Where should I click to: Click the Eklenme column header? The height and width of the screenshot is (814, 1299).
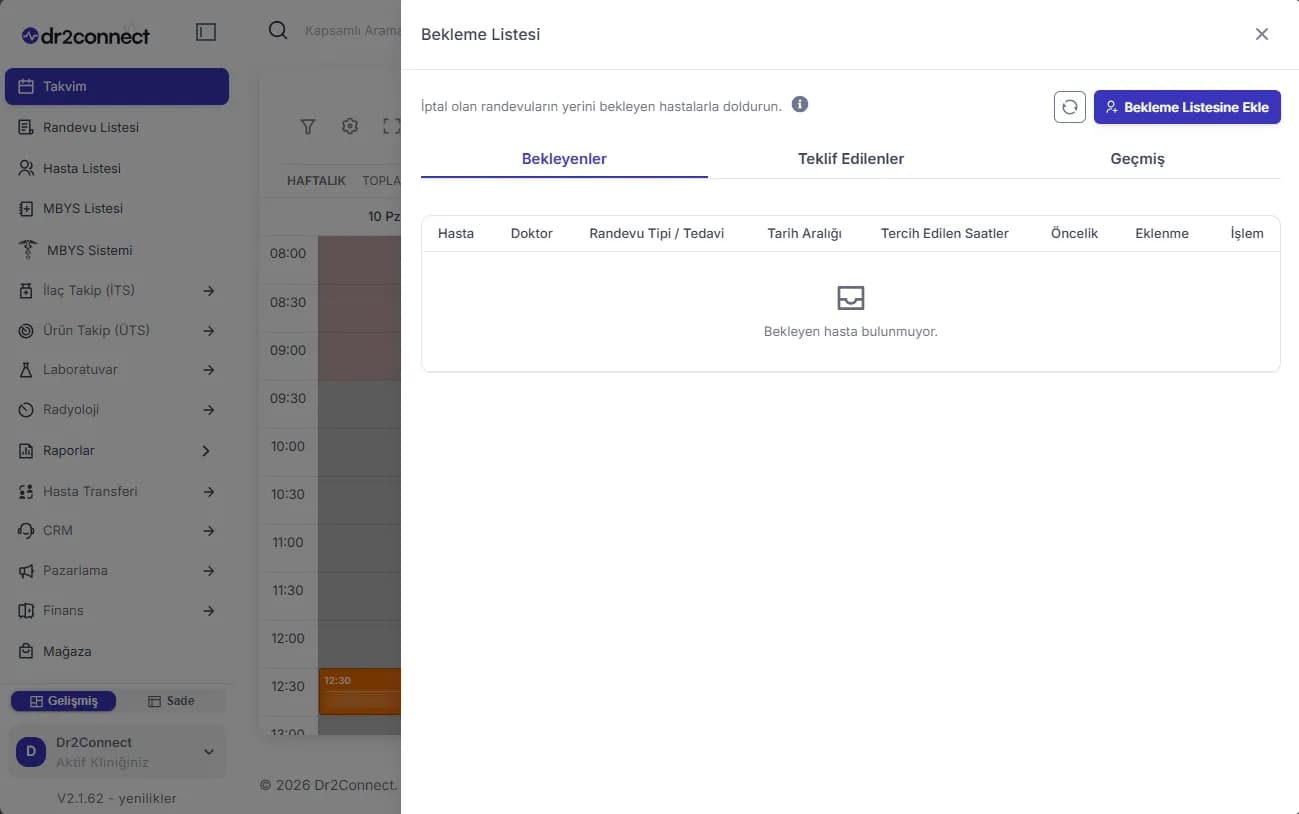pos(1162,233)
